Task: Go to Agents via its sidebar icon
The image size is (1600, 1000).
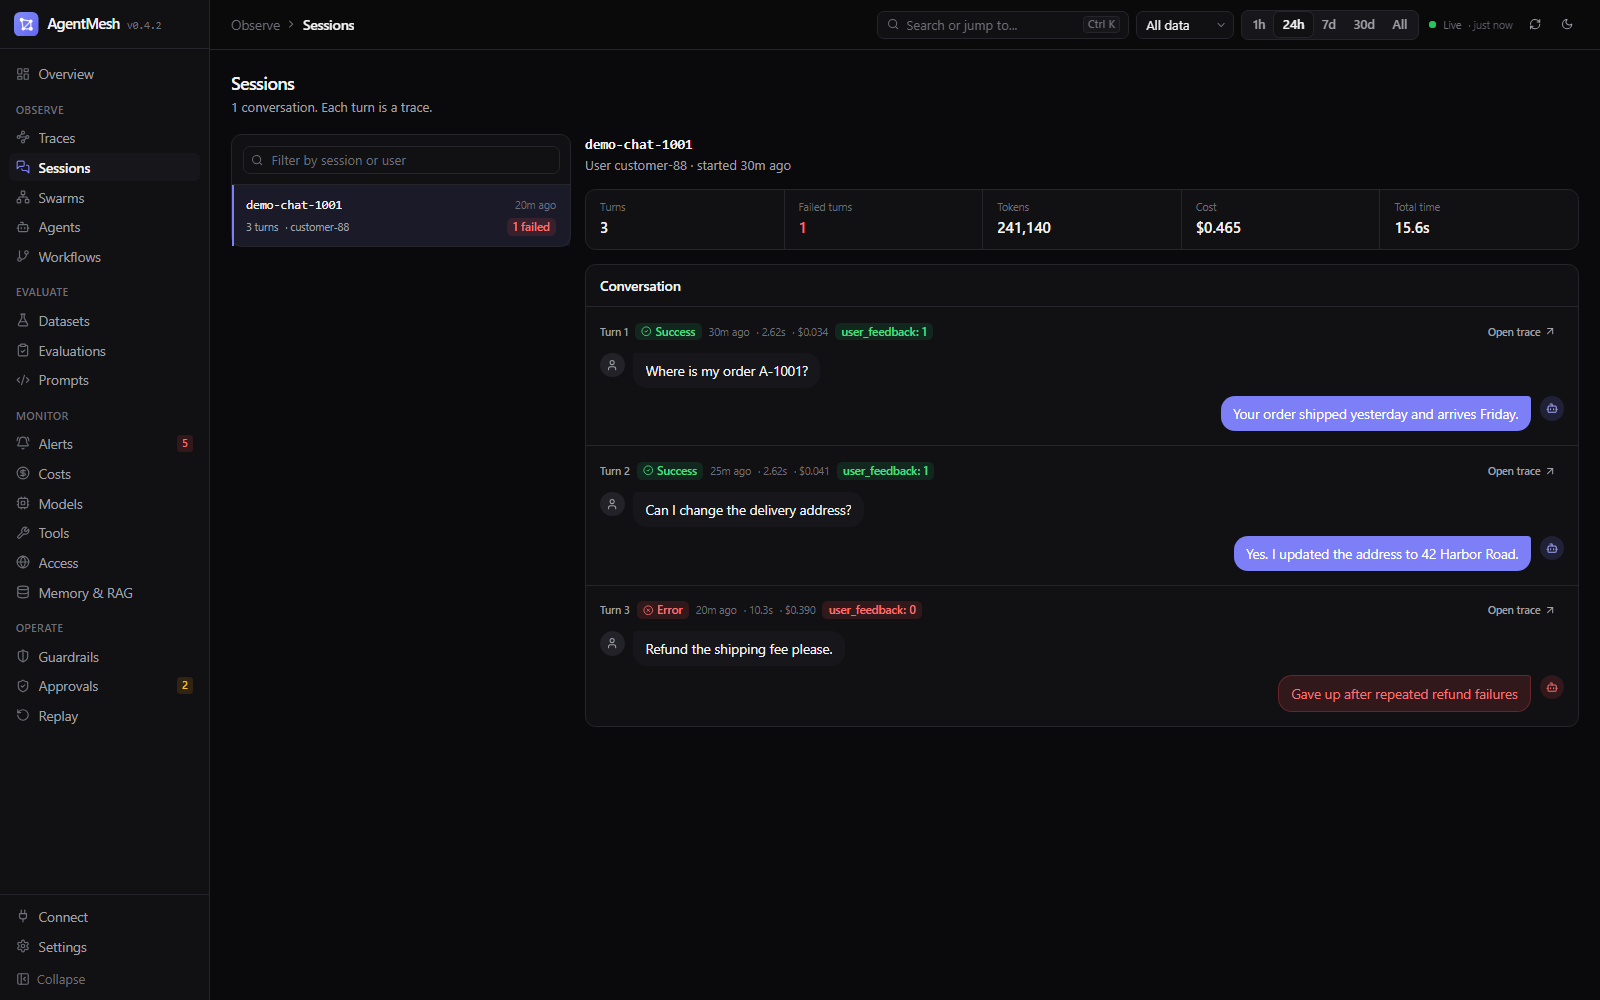Action: pos(23,227)
